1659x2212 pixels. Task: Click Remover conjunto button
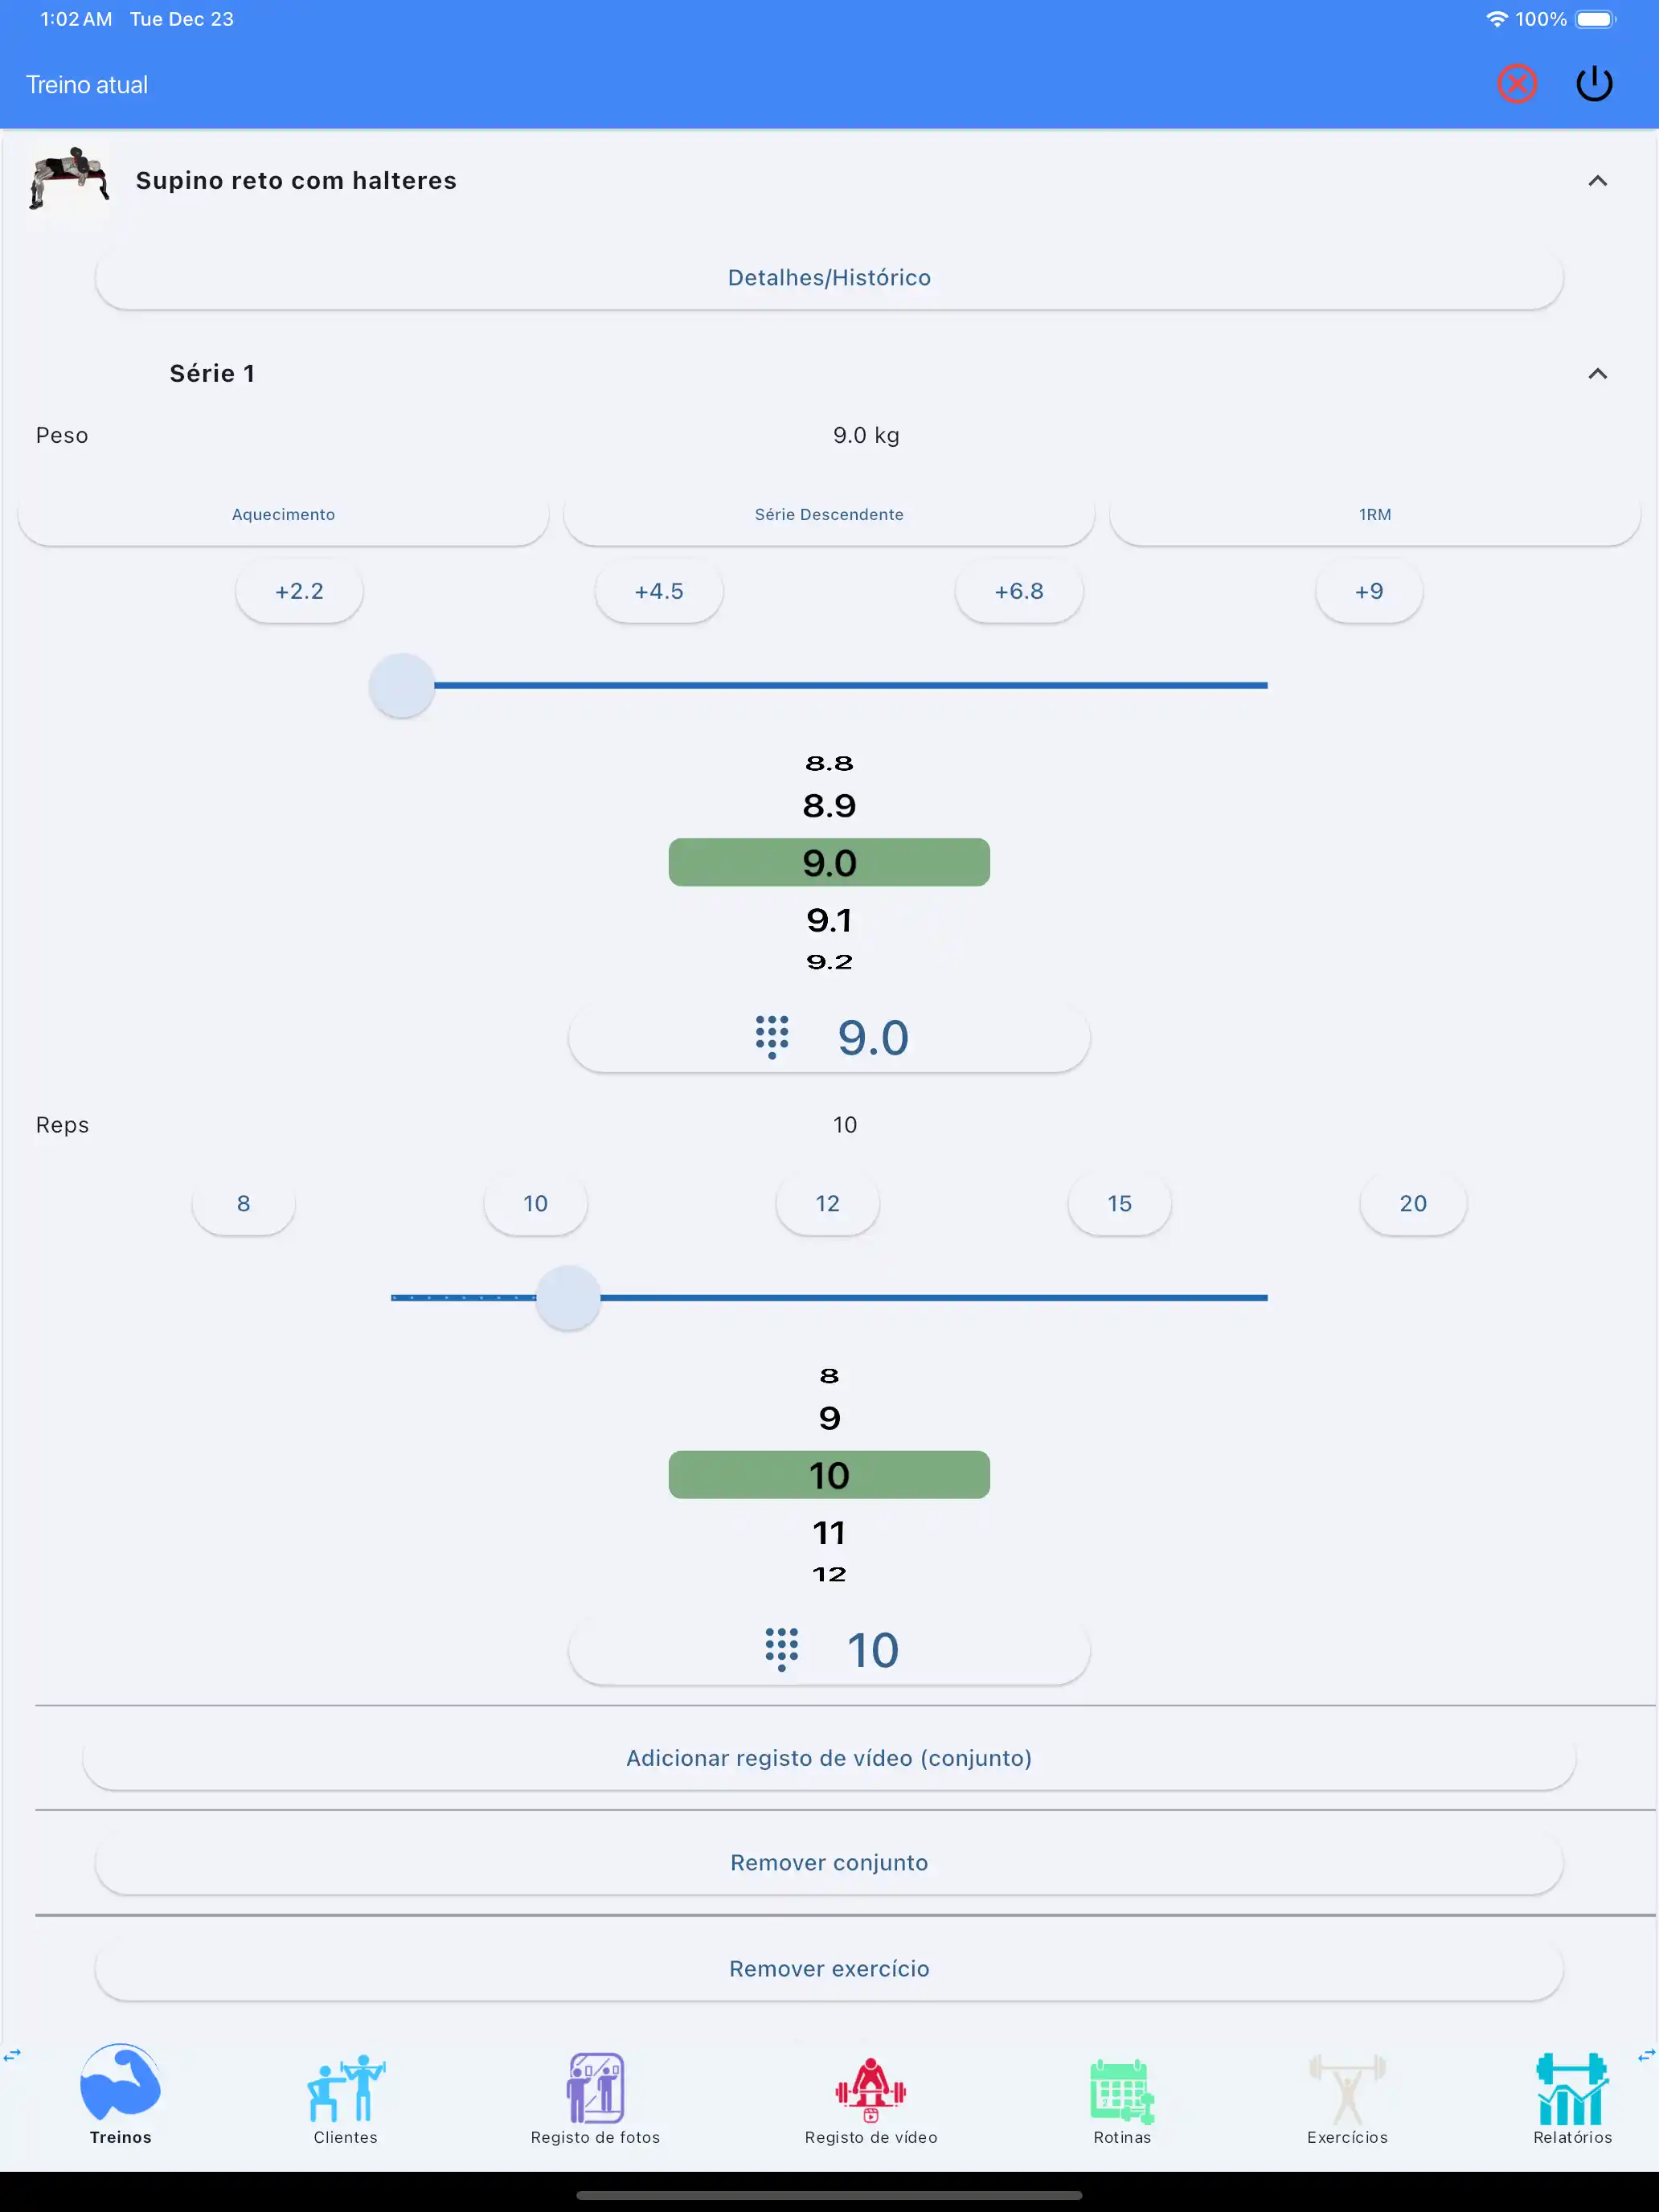tap(829, 1863)
